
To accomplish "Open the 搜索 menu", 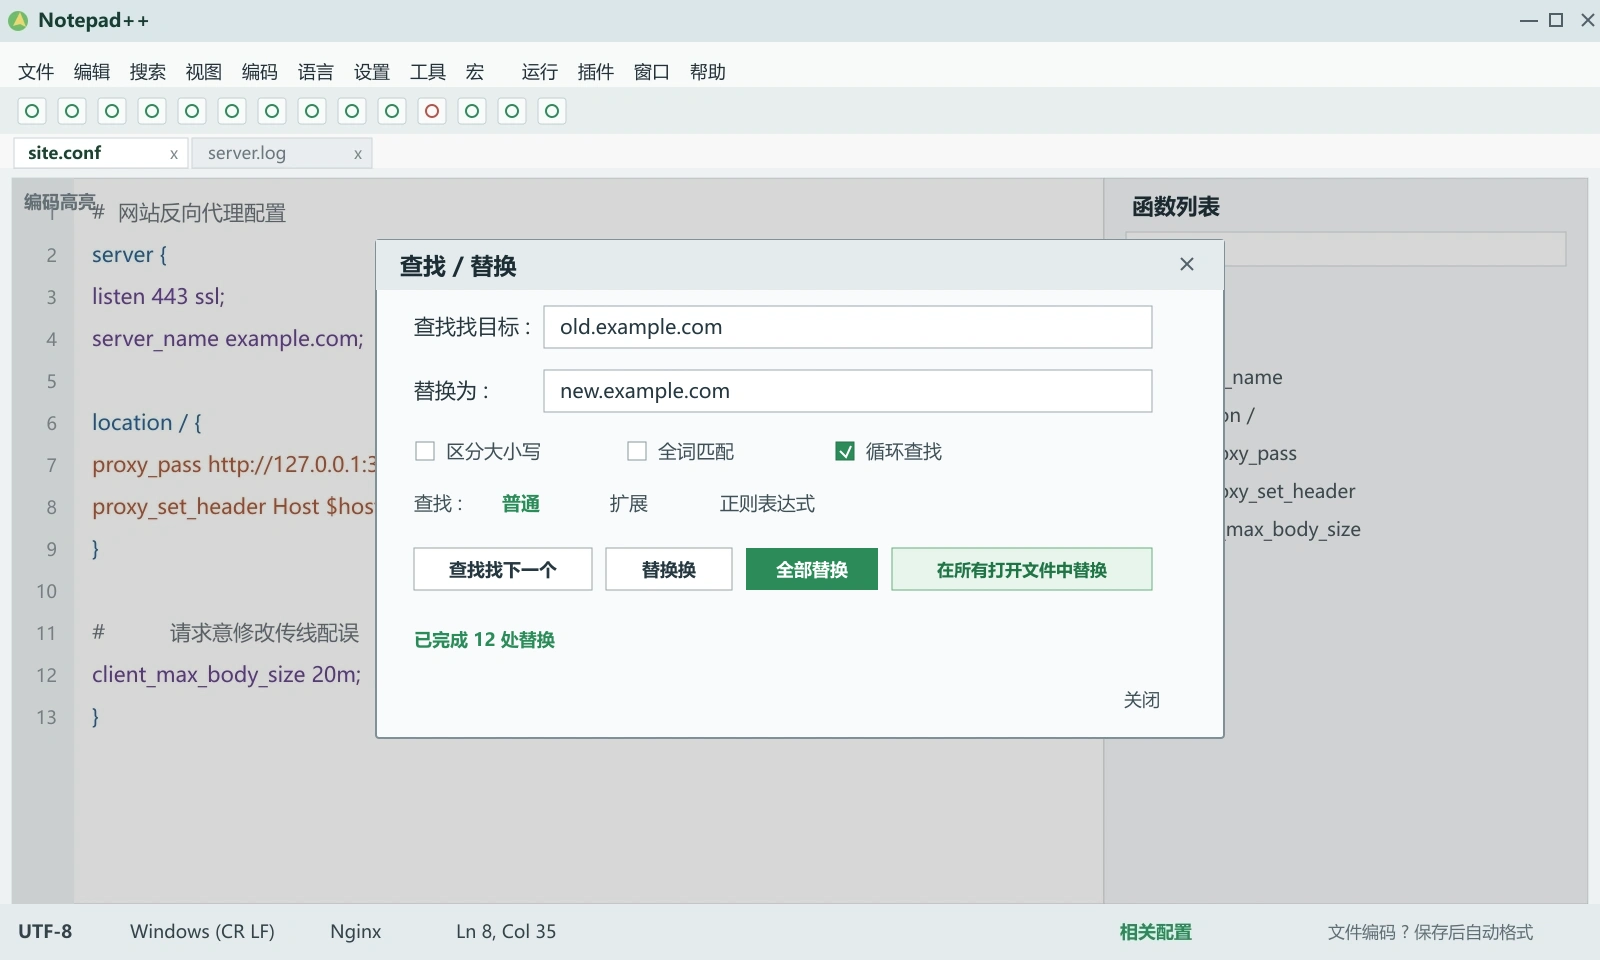I will [x=148, y=72].
